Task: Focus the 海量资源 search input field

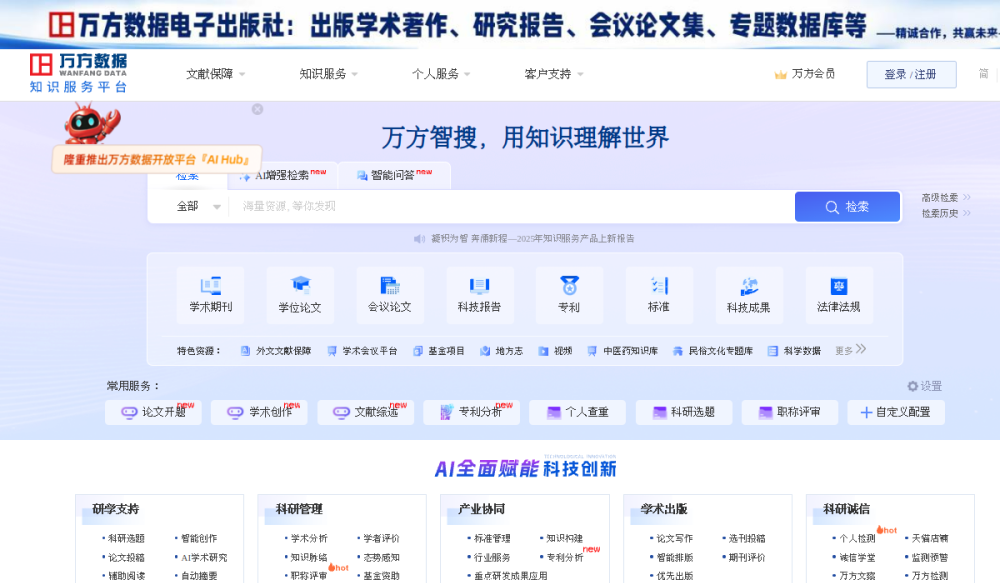Action: (x=511, y=206)
